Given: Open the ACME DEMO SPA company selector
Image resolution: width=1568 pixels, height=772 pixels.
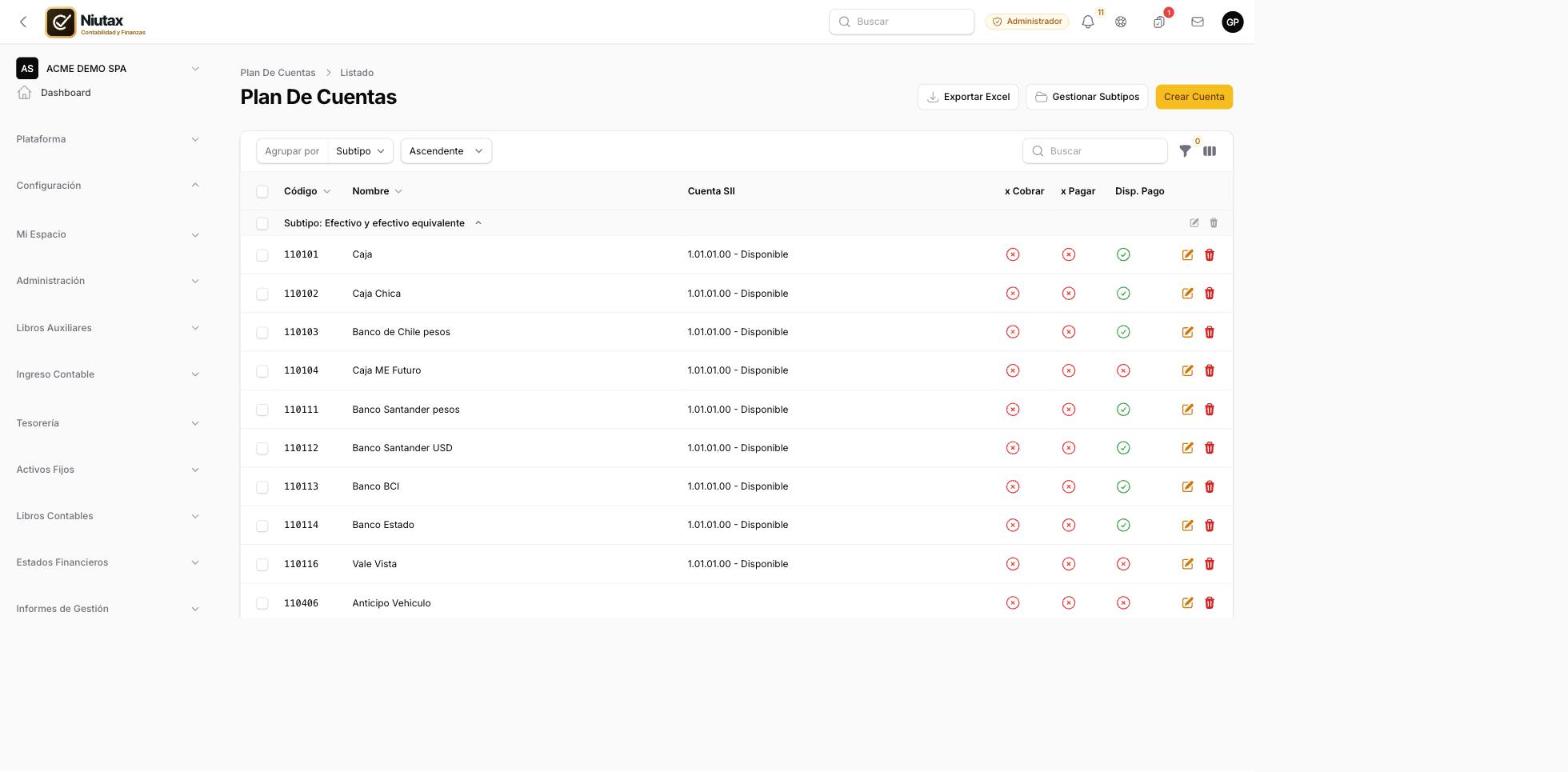Looking at the screenshot, I should 107,68.
